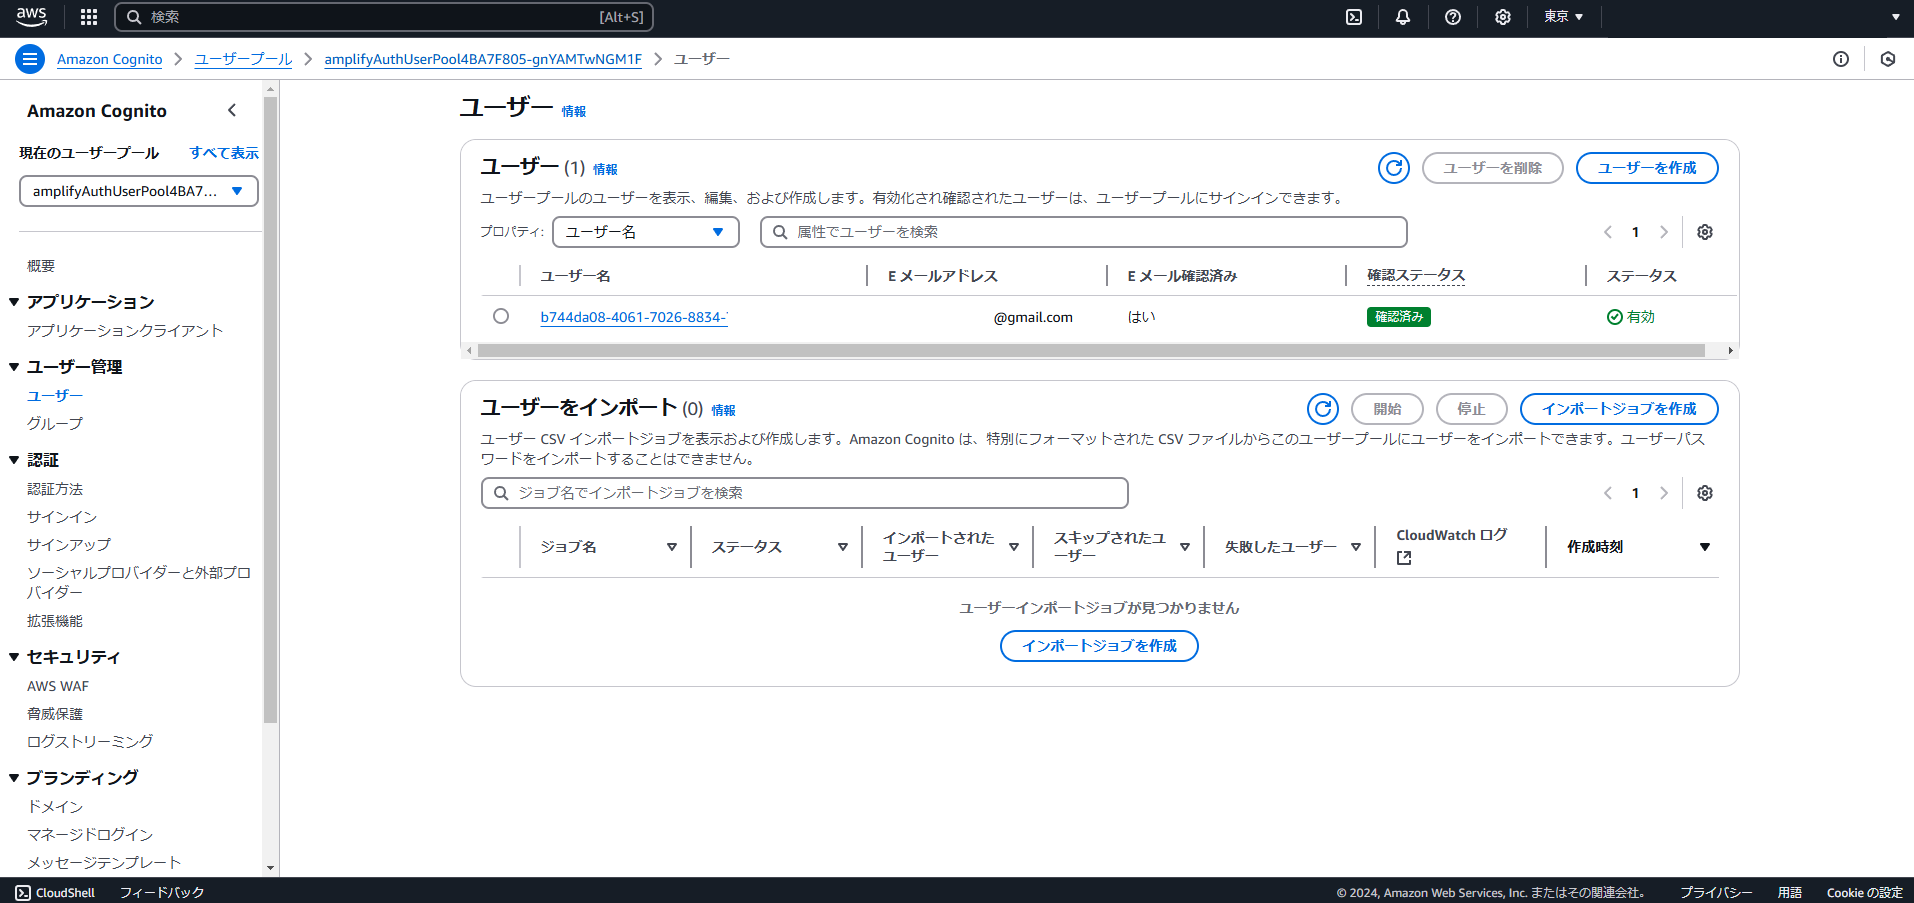Click すべて表示 link in sidebar

[x=224, y=153]
